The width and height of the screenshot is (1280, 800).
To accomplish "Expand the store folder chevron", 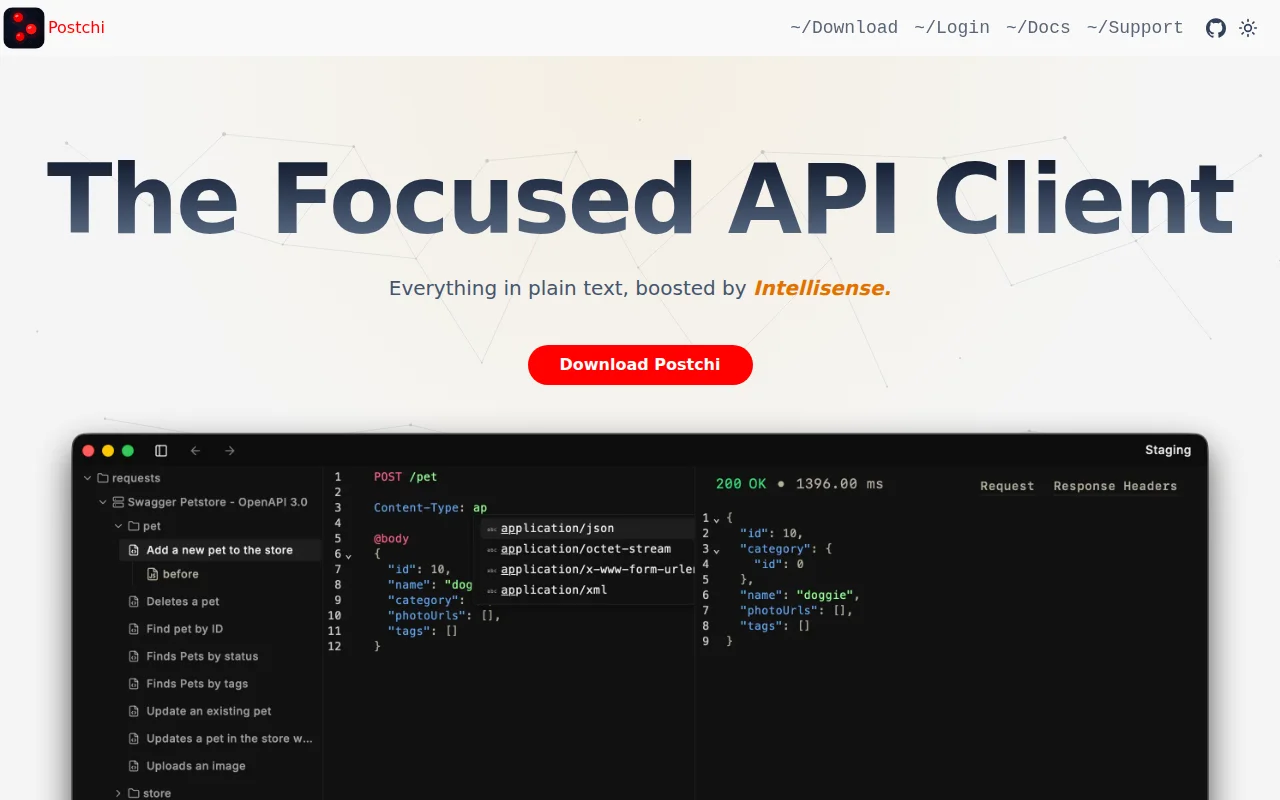I will click(119, 793).
